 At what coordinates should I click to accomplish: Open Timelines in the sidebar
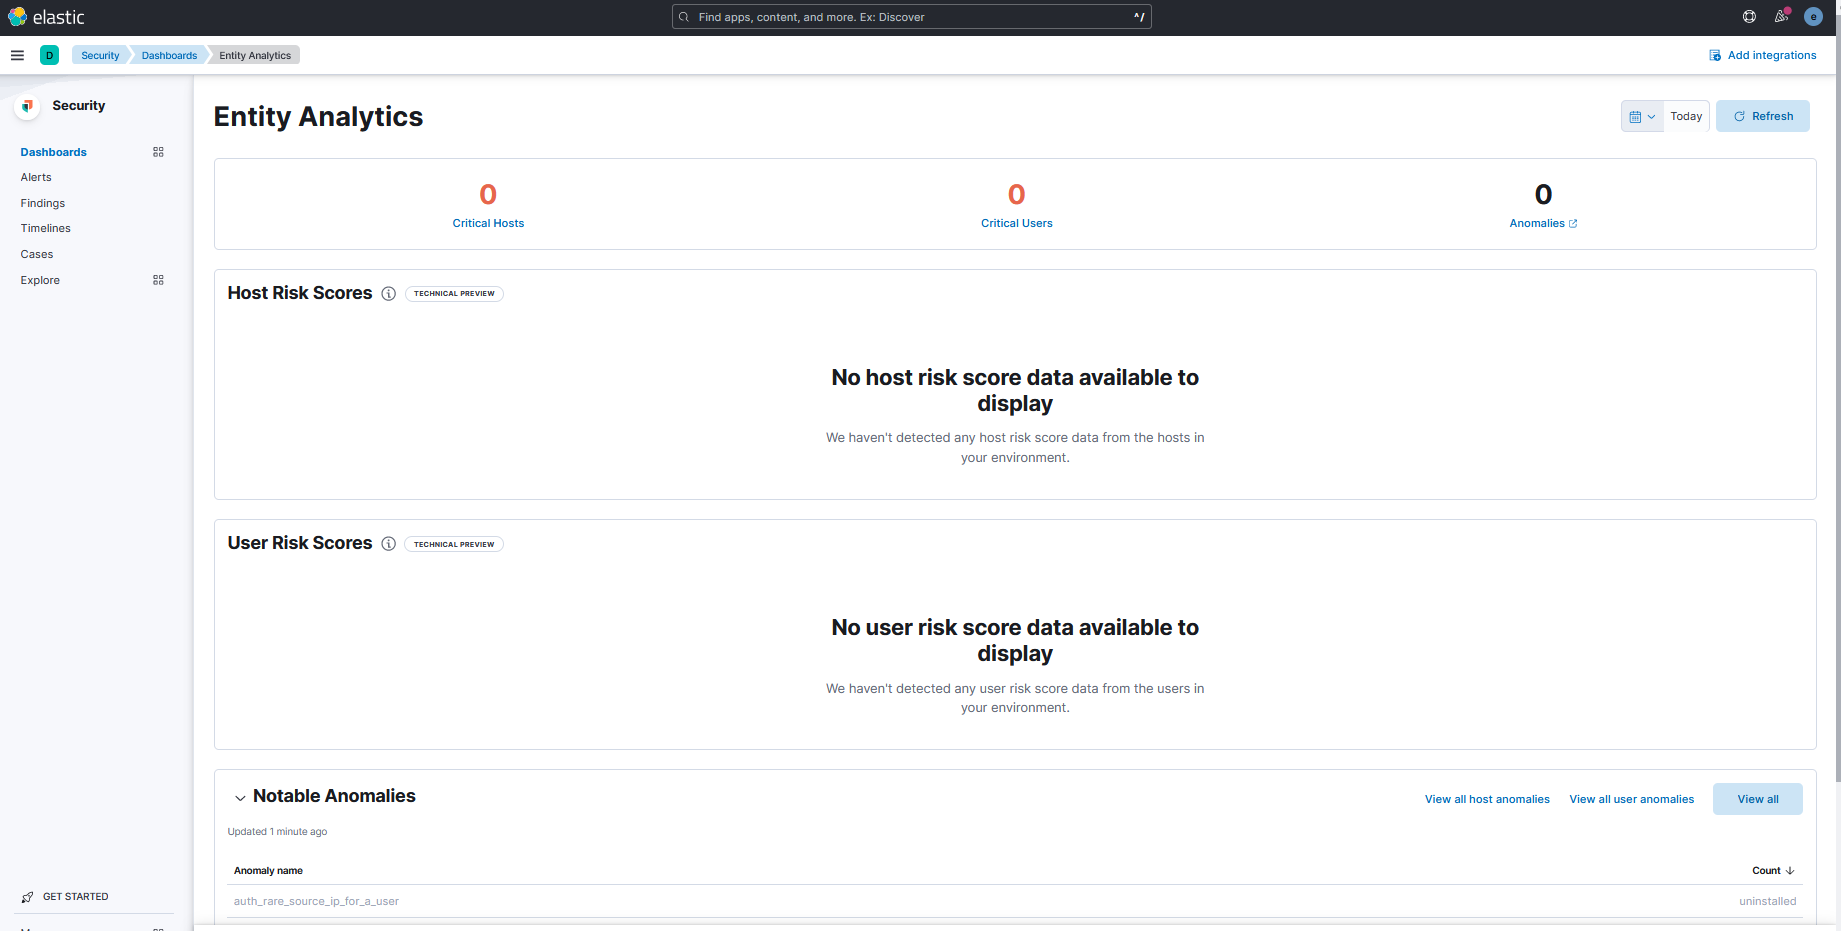pos(46,228)
